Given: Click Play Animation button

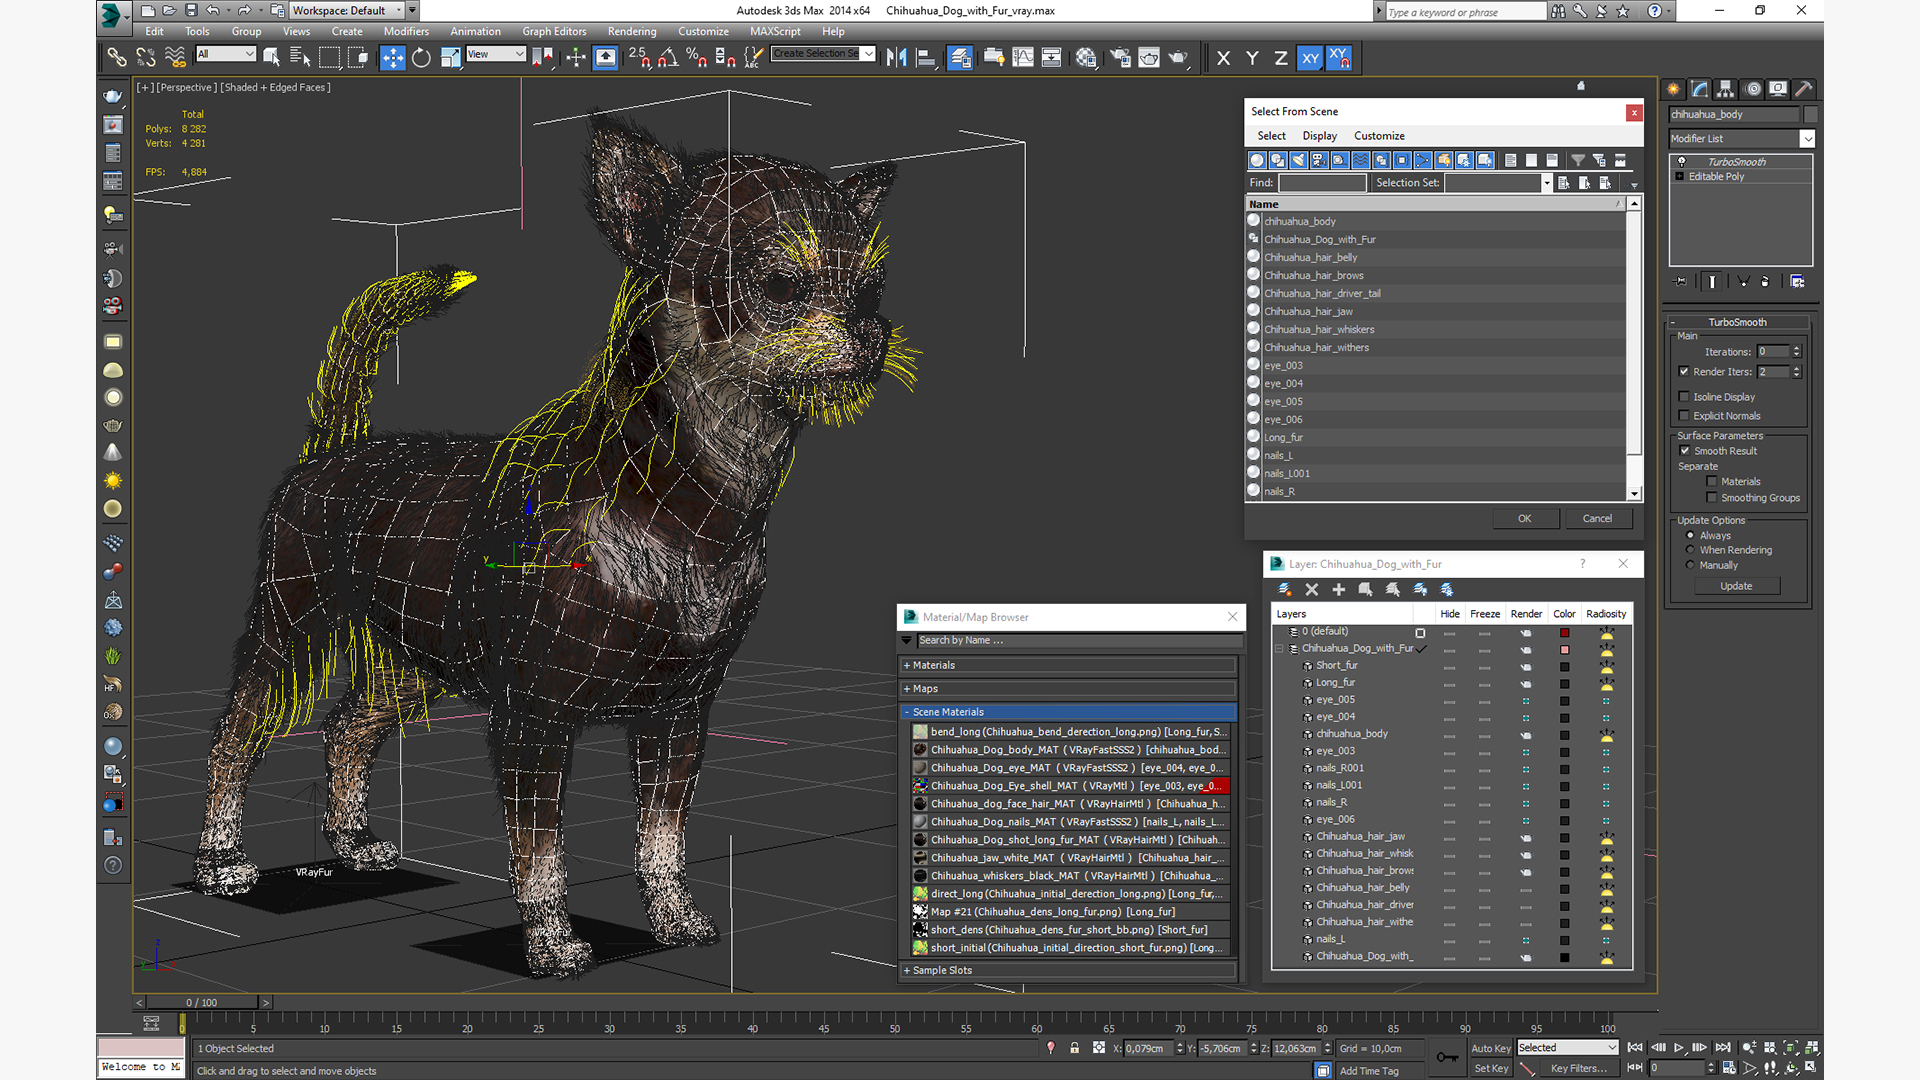Looking at the screenshot, I should (1678, 1047).
